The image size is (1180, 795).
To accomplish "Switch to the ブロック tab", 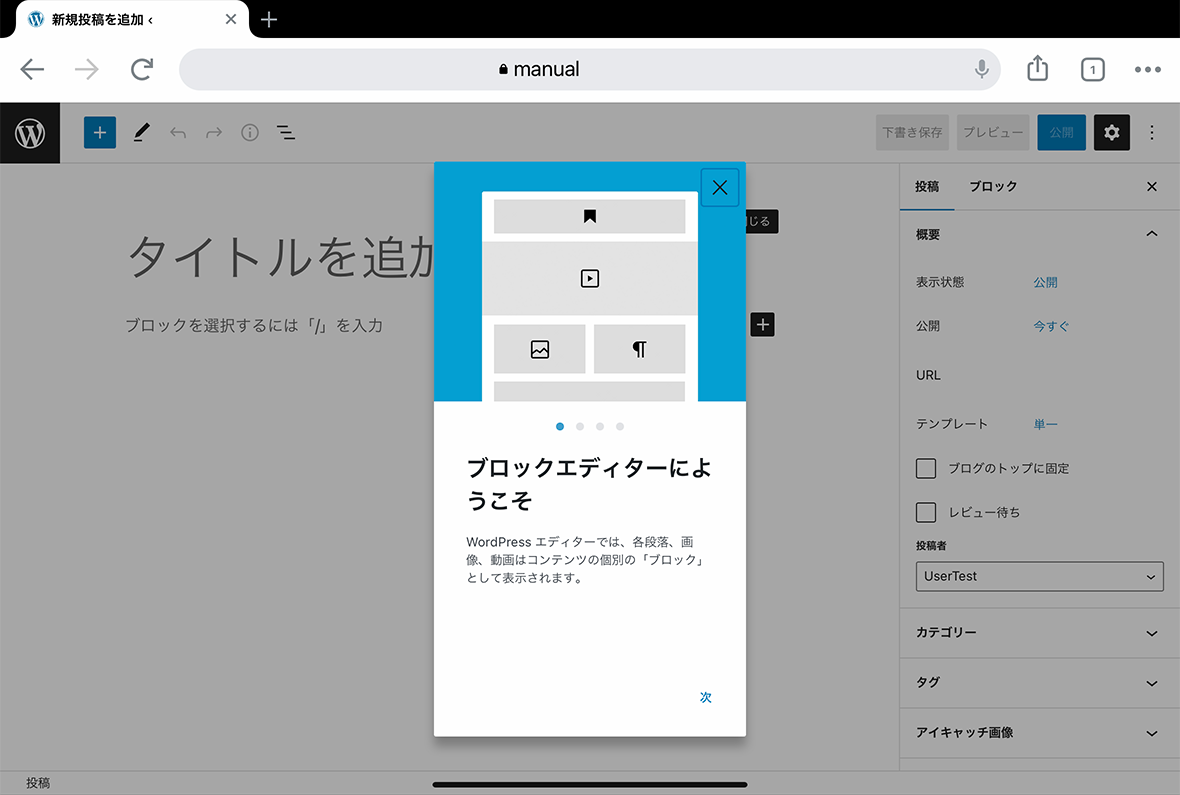I will 993,187.
